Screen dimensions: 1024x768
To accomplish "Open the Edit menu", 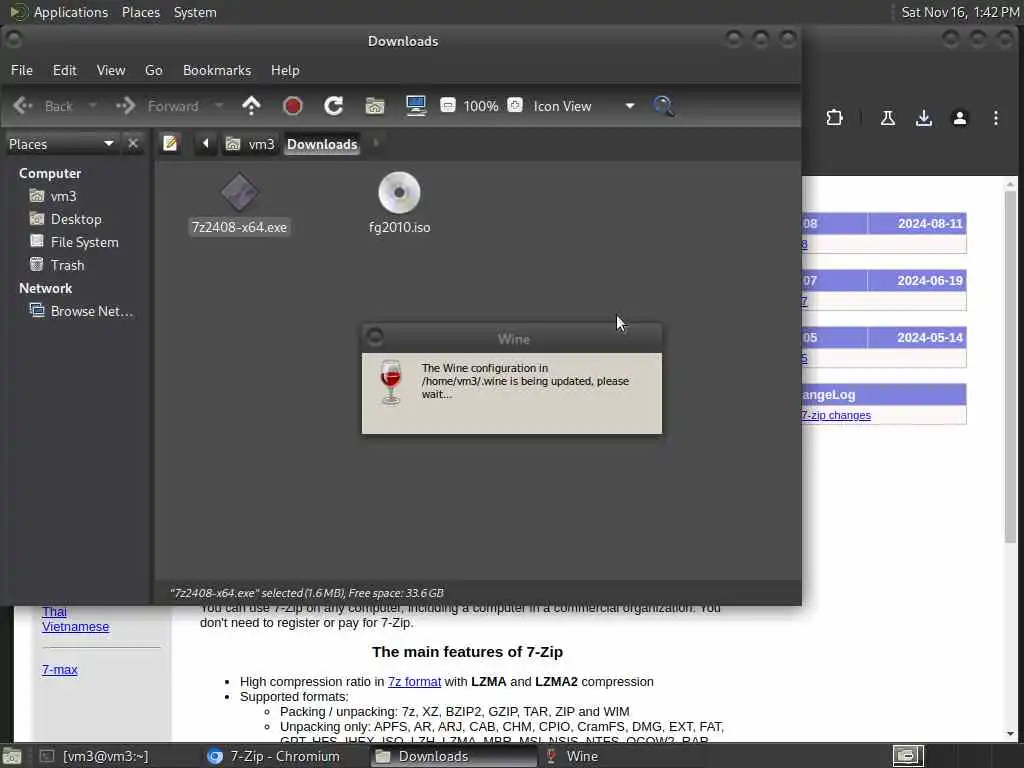I will [x=65, y=70].
